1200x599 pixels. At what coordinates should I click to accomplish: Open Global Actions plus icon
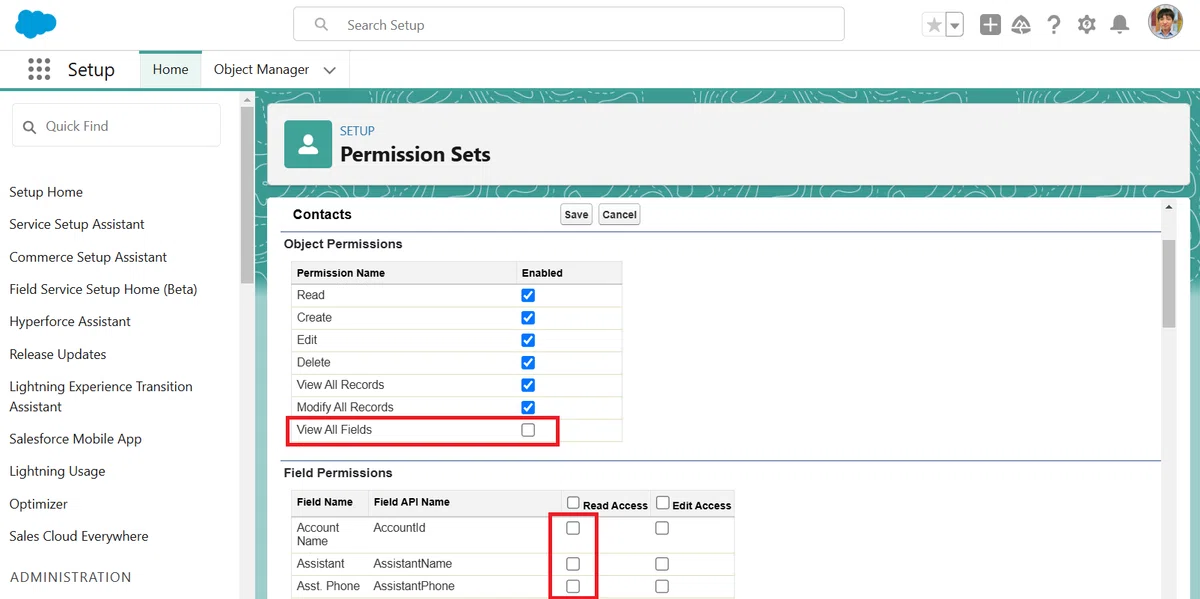pyautogui.click(x=990, y=25)
